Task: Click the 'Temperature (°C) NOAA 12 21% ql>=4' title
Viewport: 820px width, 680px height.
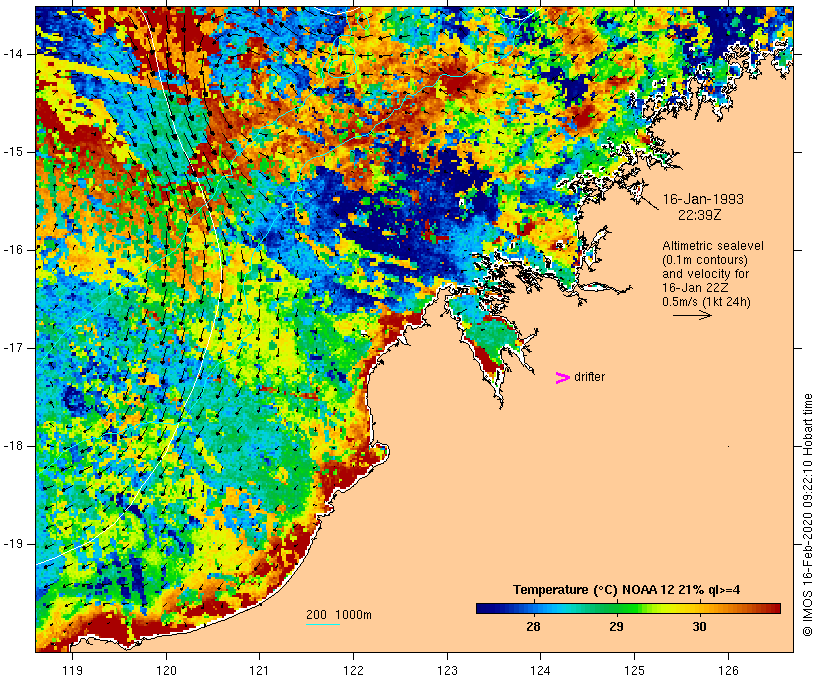Action: [627, 590]
